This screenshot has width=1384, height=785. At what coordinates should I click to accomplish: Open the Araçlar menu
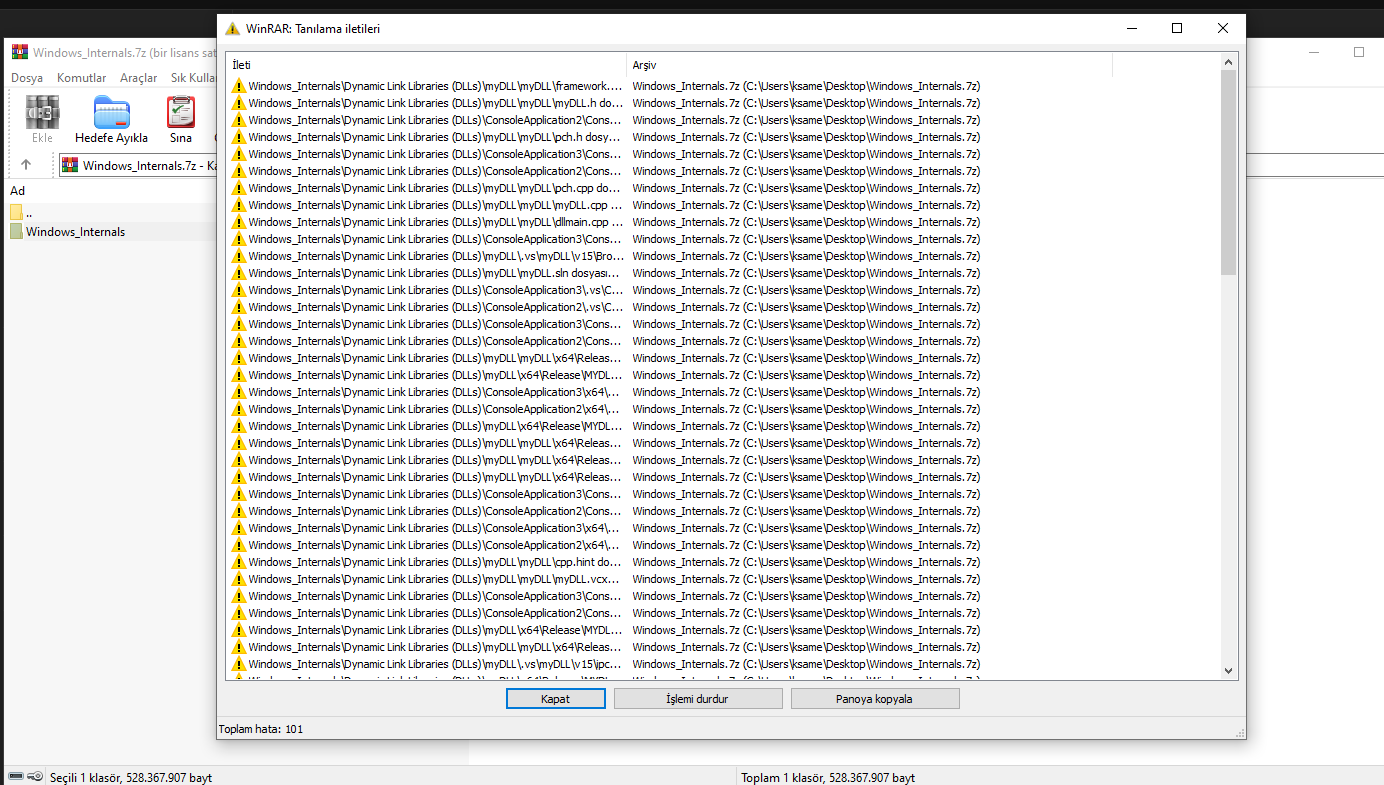coord(138,78)
